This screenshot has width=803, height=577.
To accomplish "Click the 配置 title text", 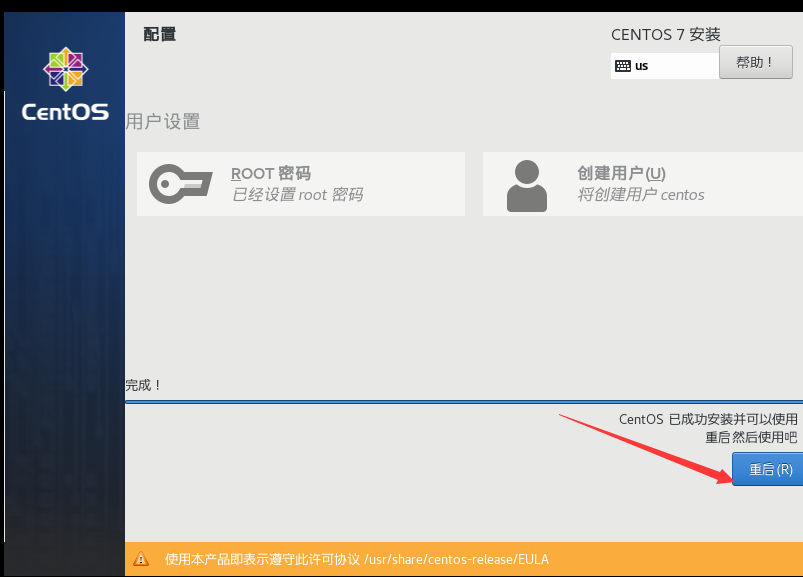I will 159,34.
